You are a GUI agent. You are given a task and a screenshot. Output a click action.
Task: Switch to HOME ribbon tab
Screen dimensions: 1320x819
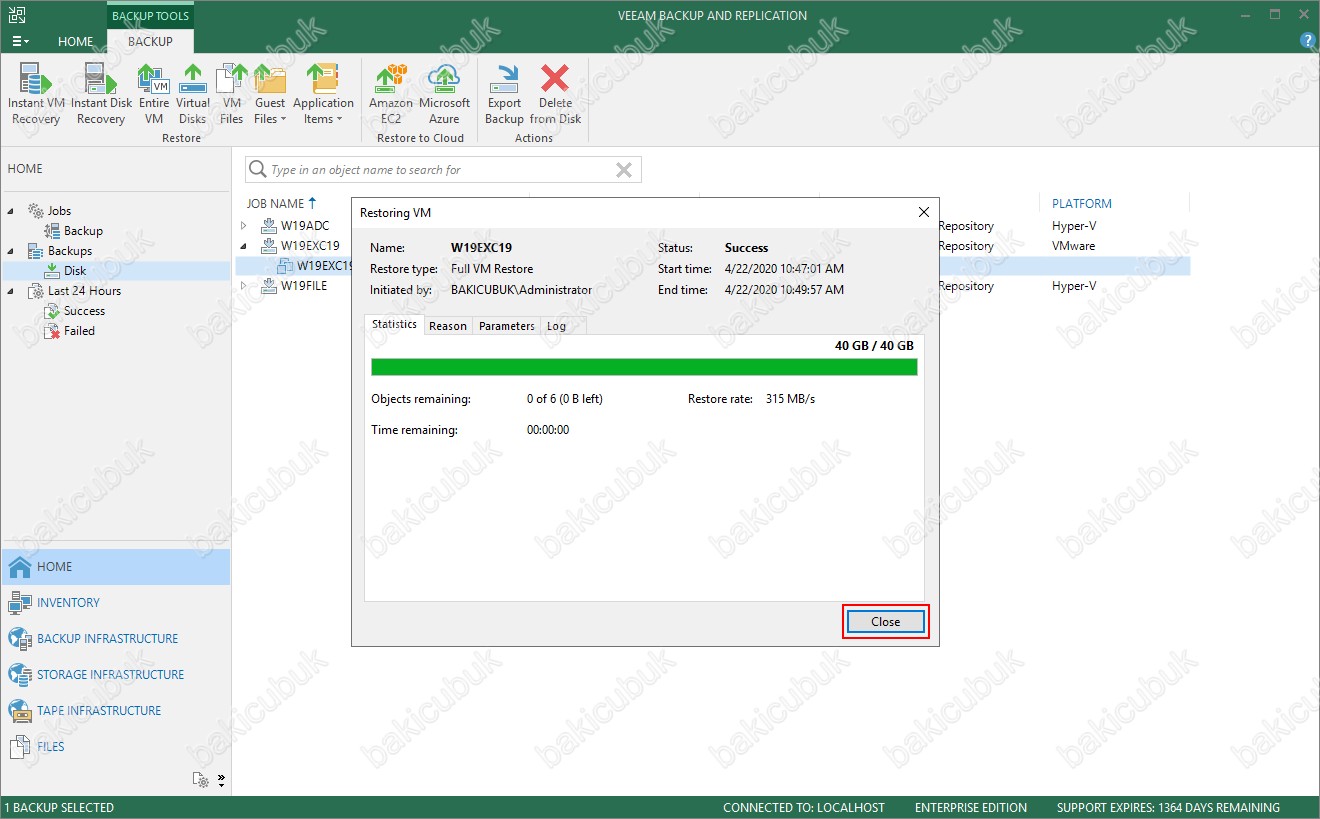click(75, 41)
